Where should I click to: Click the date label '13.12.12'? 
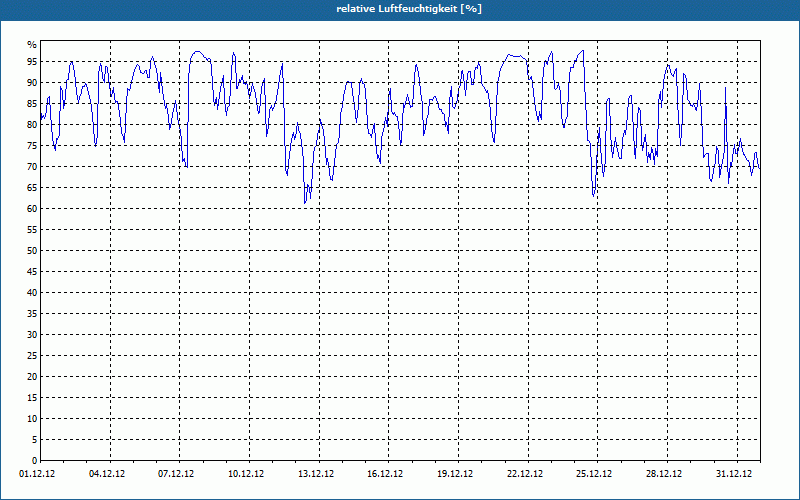(316, 474)
